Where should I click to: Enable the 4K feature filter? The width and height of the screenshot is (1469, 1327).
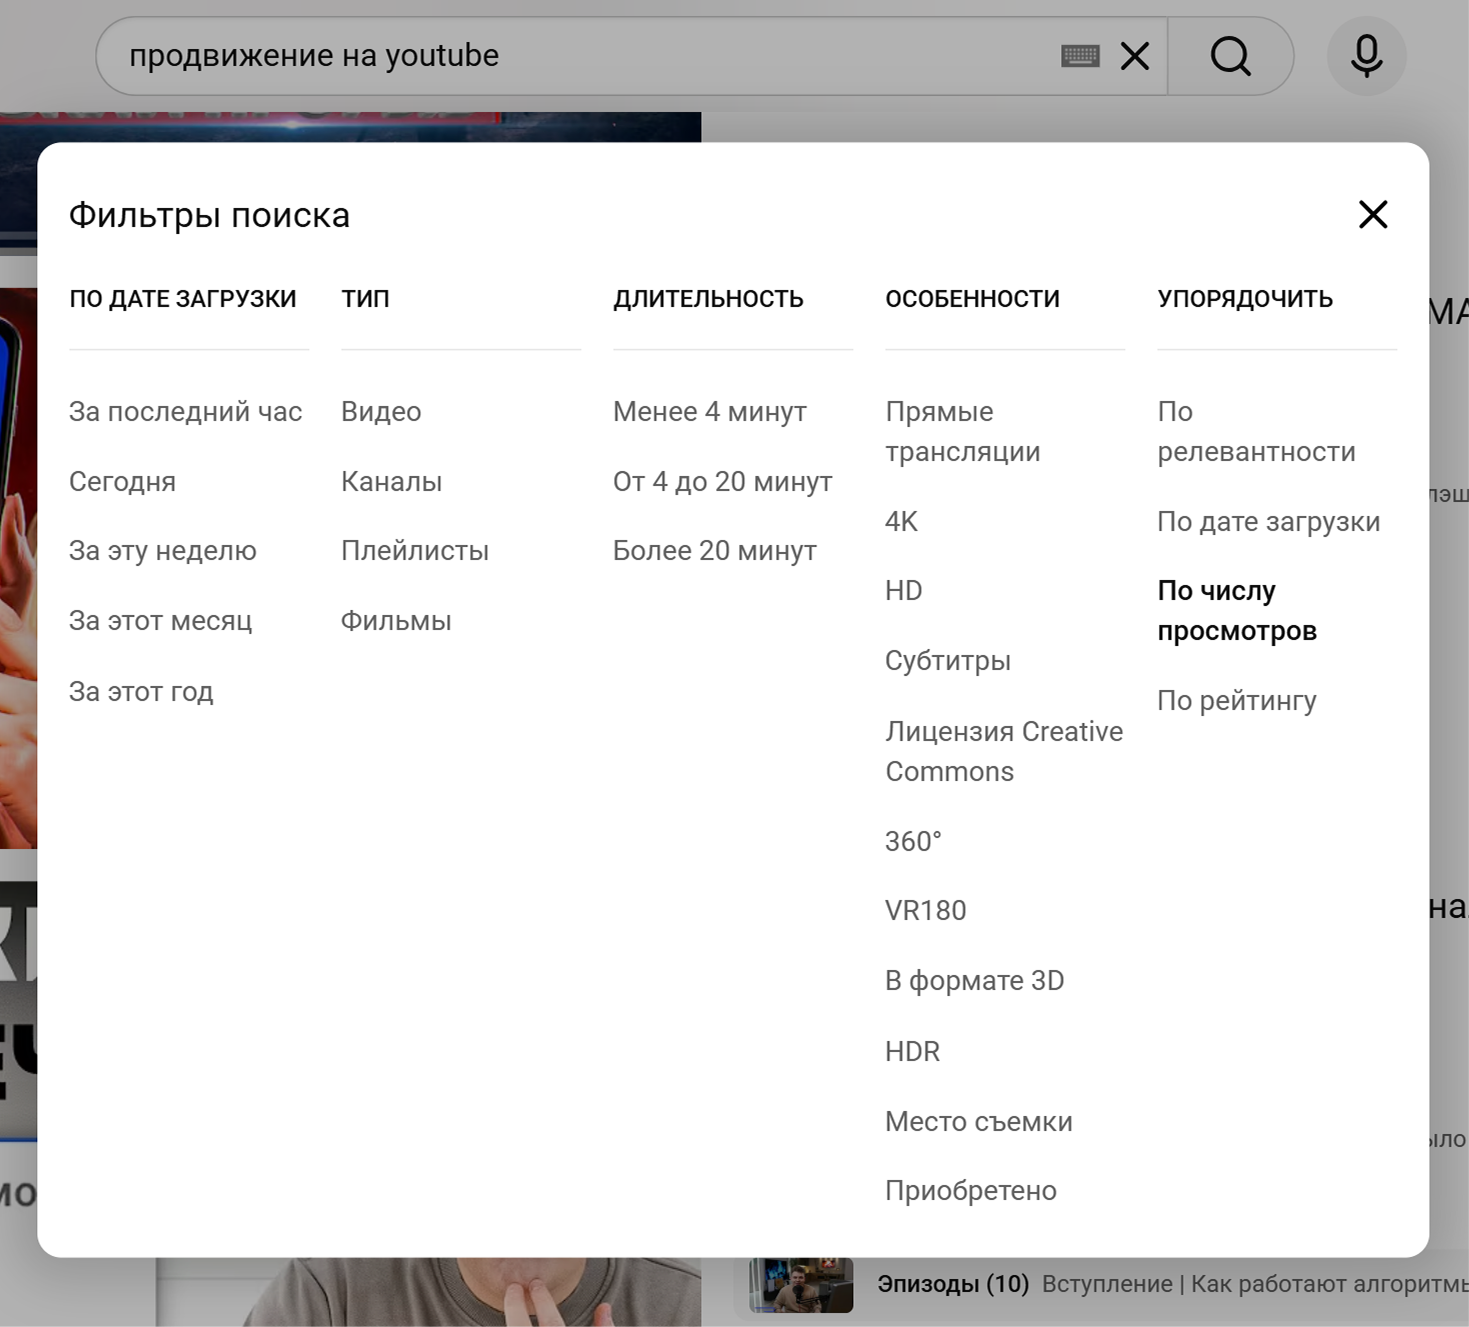click(899, 521)
